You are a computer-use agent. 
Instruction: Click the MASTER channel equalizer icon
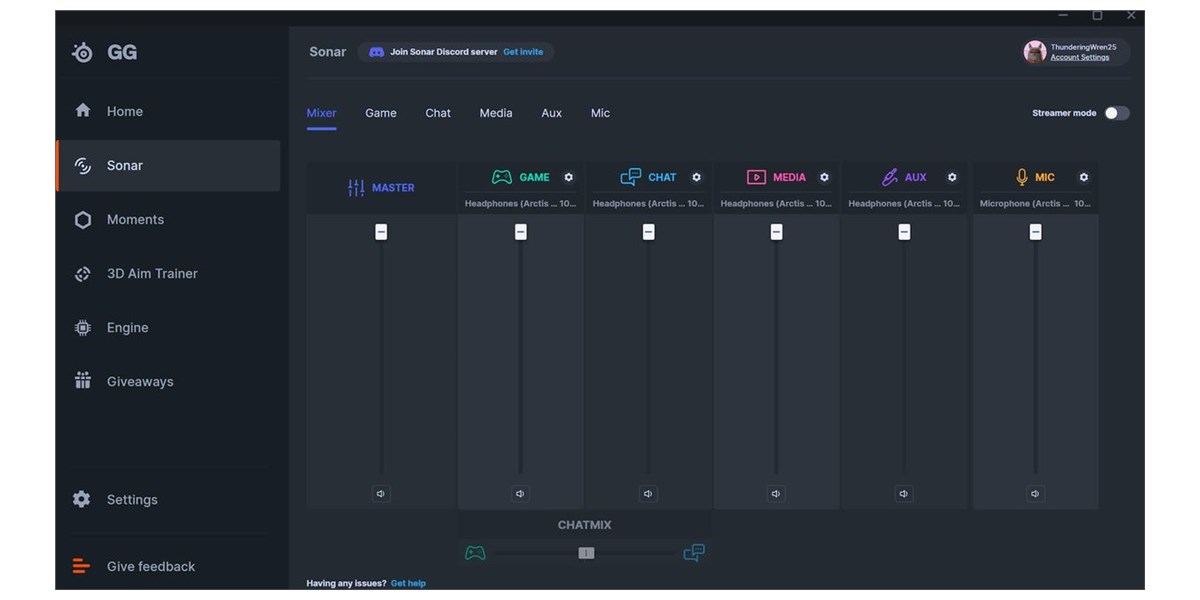356,188
